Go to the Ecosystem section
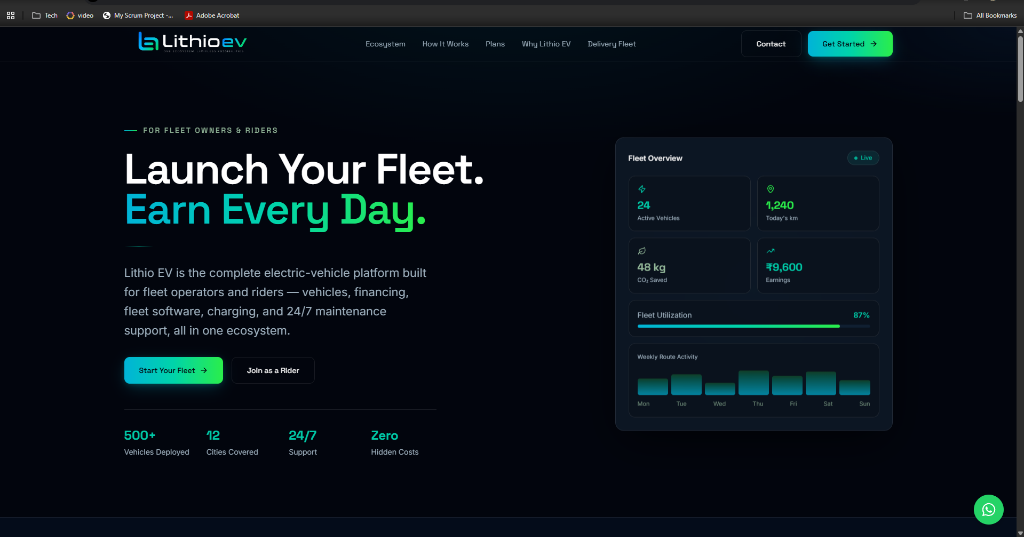This screenshot has width=1024, height=537. coord(385,44)
